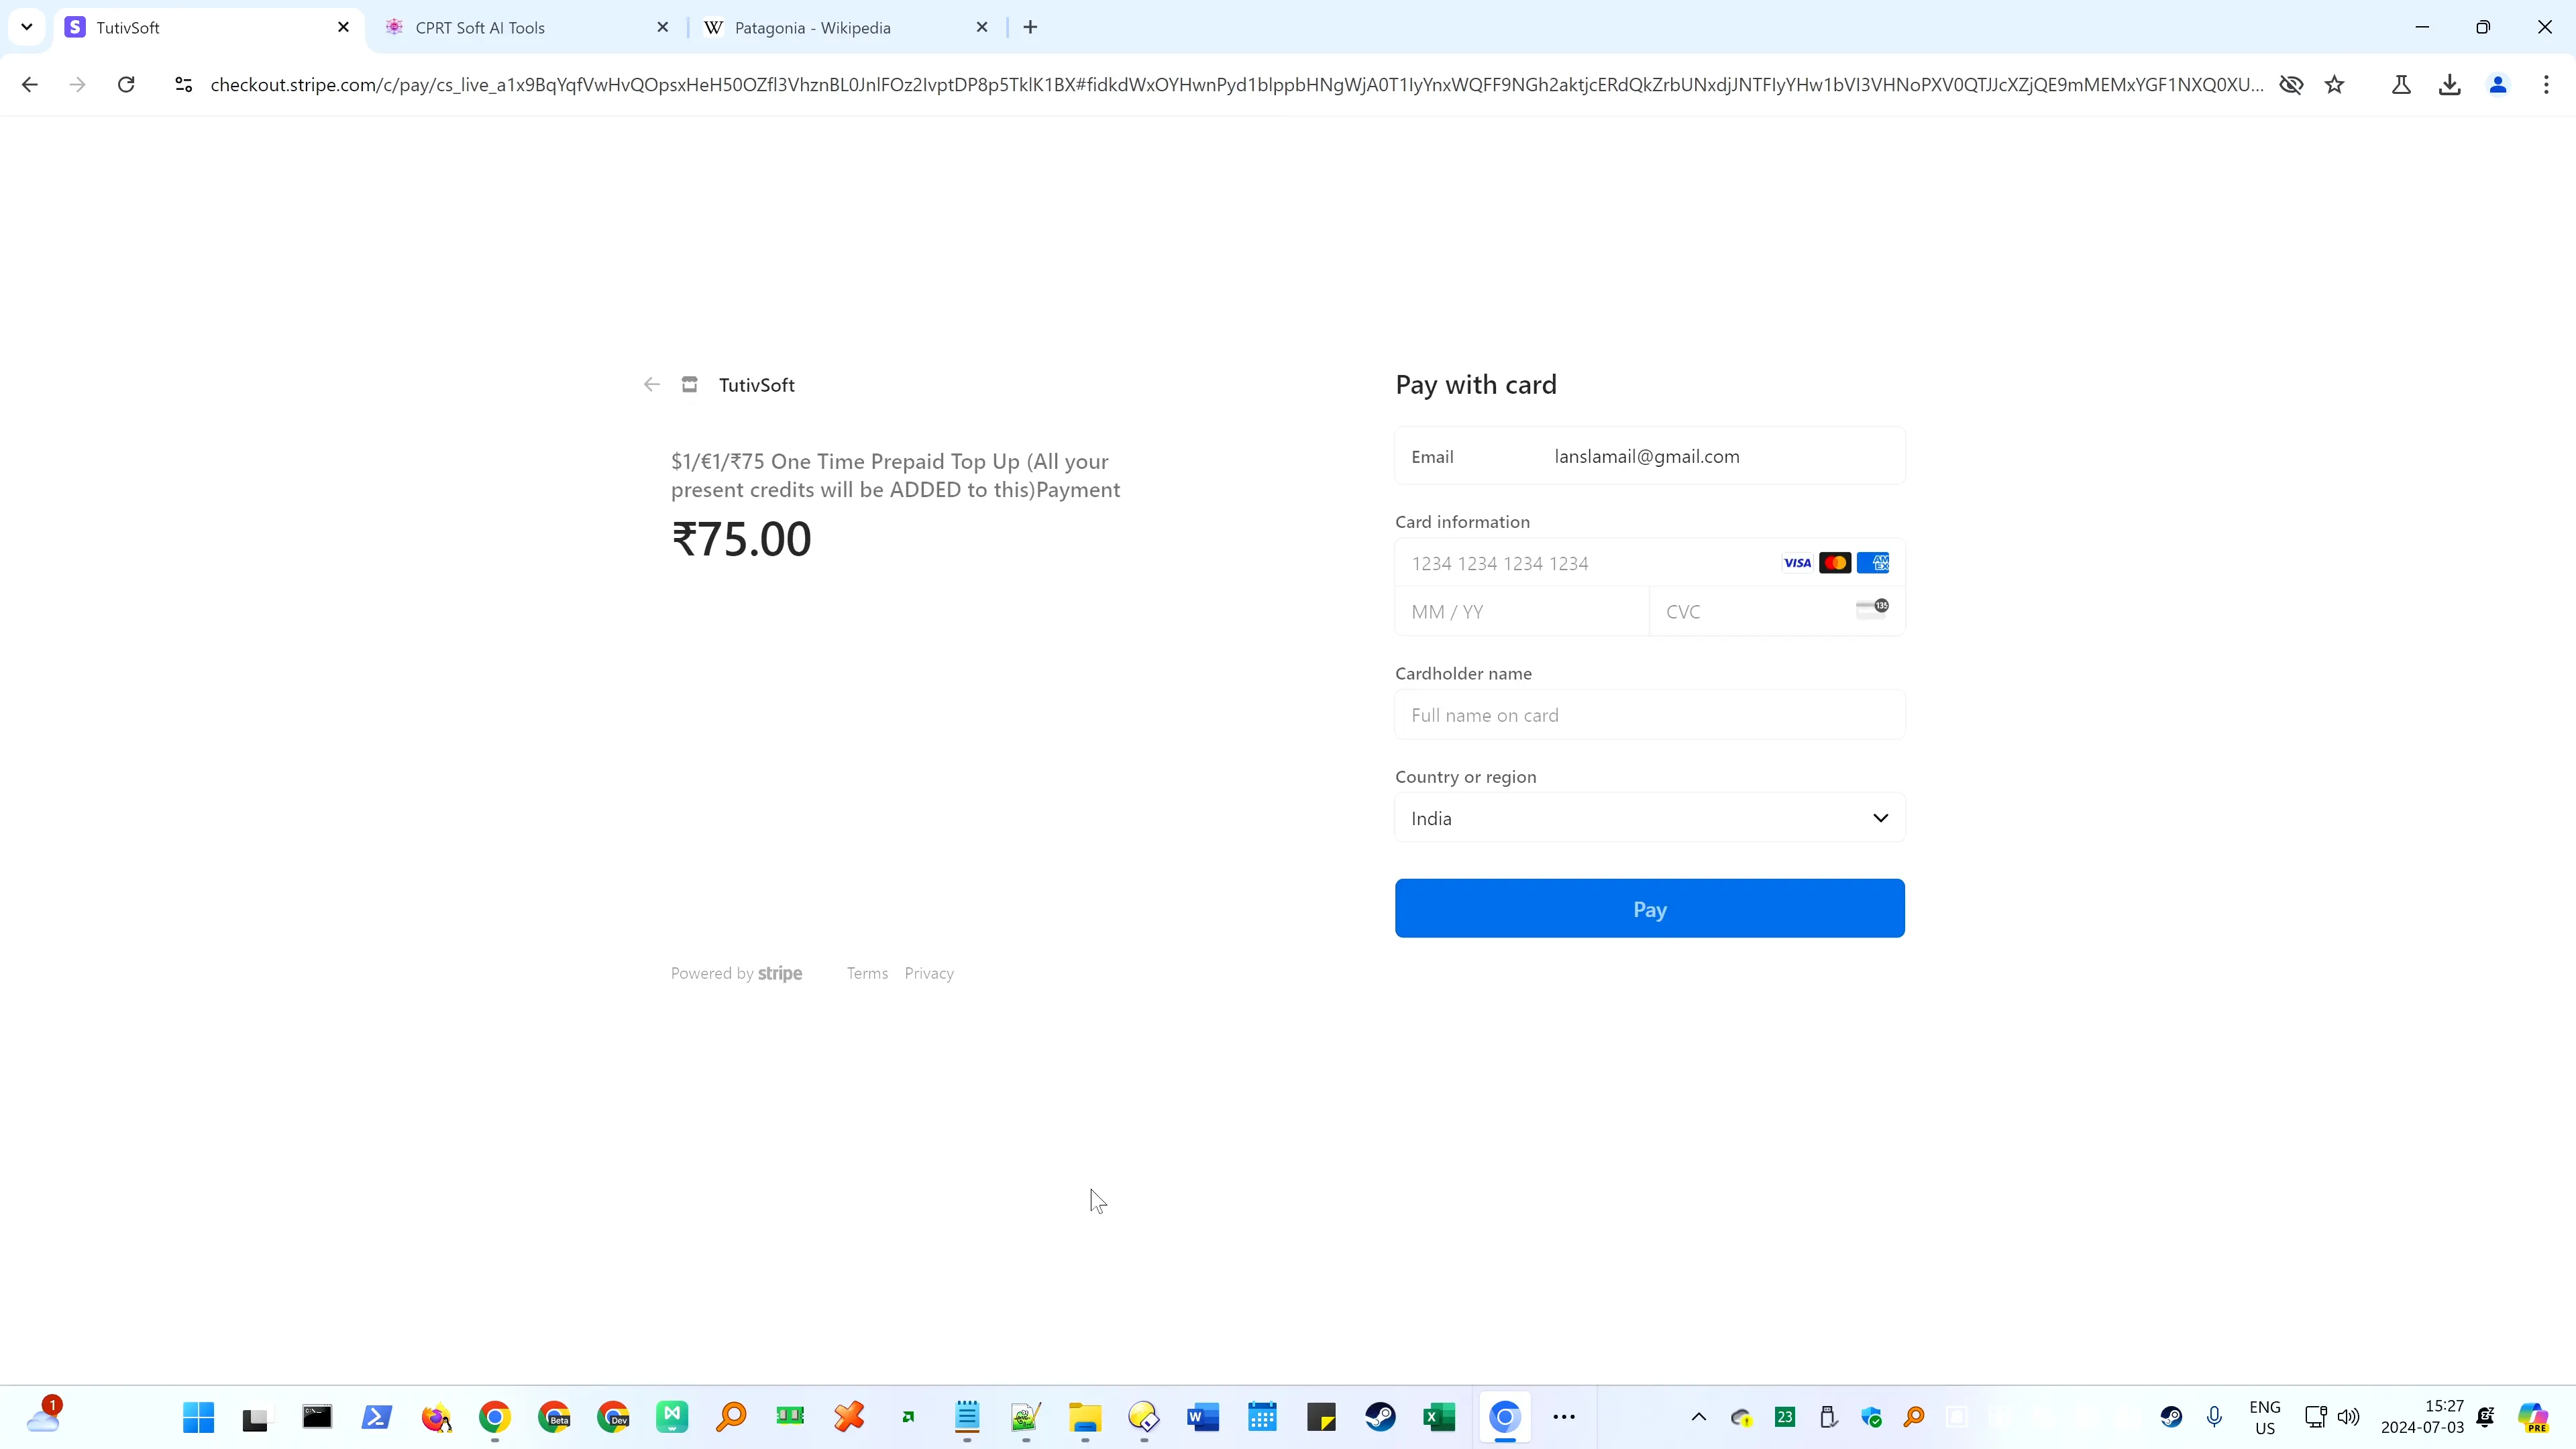The height and width of the screenshot is (1449, 2576).
Task: Open the Chrome Labs flask icon
Action: coord(2401,85)
